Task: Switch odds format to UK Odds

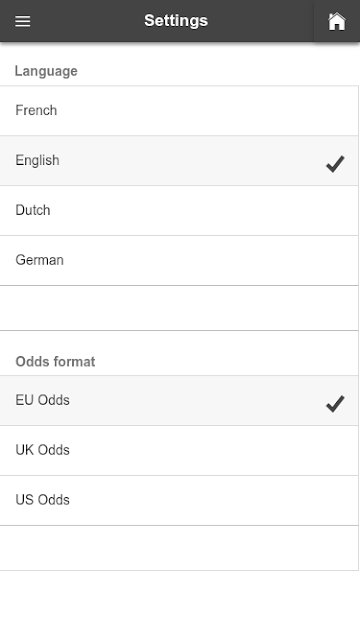Action: 179,451
